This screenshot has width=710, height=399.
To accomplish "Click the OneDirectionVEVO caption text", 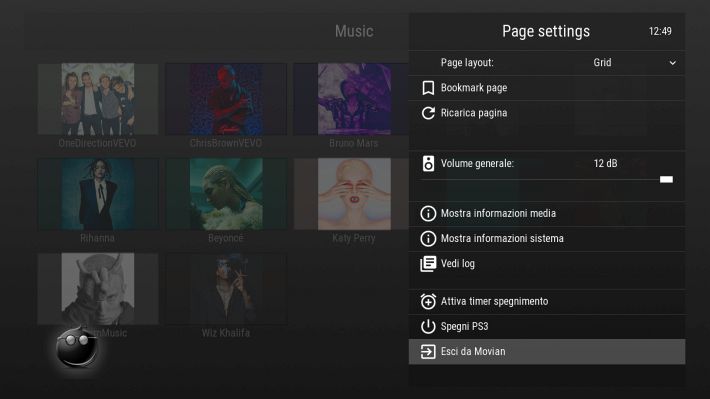I will pyautogui.click(x=97, y=143).
